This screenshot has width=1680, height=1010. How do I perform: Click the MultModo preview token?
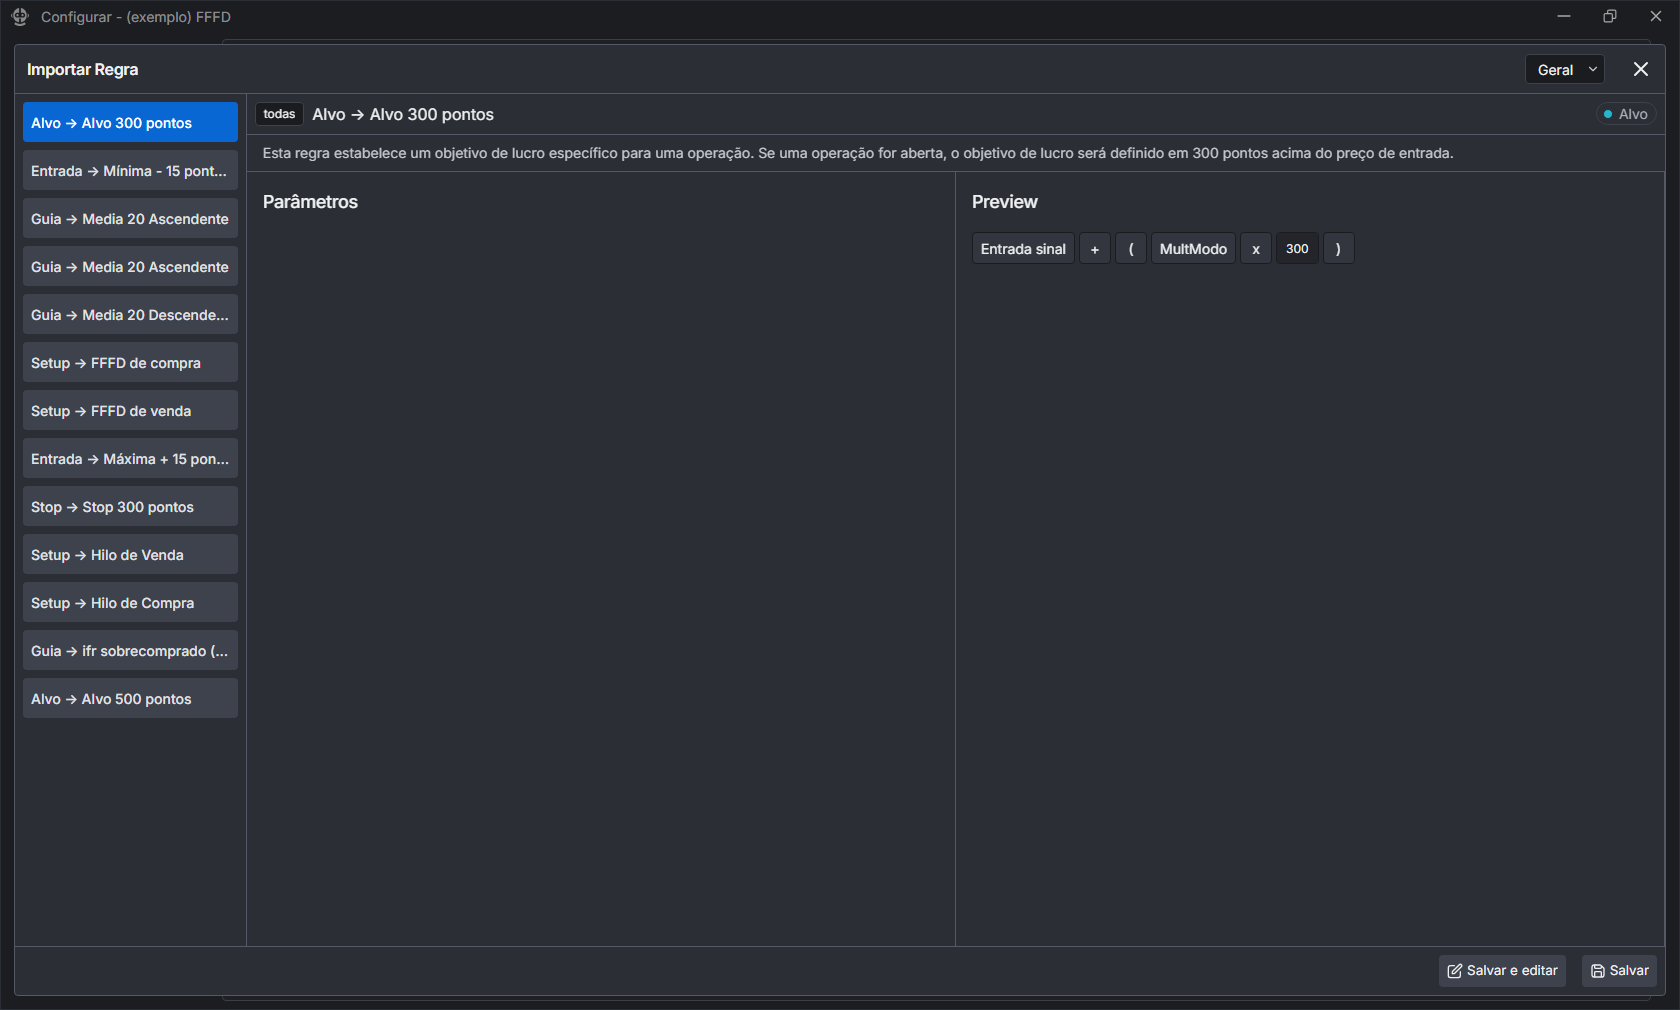click(1192, 249)
